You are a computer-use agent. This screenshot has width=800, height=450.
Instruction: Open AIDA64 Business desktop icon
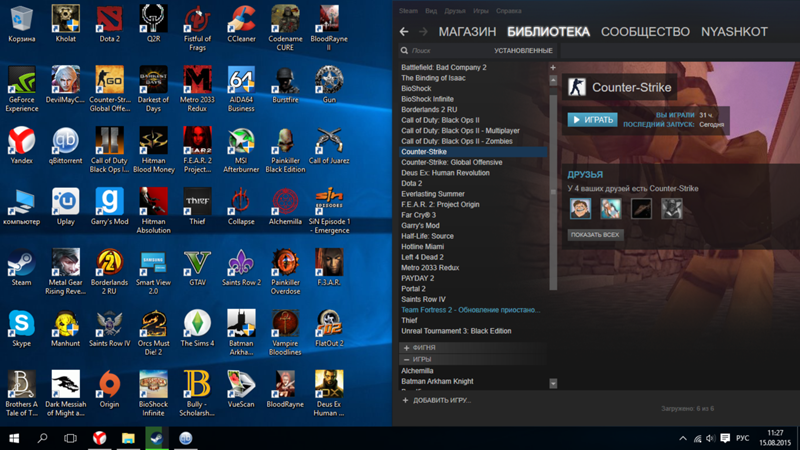241,89
